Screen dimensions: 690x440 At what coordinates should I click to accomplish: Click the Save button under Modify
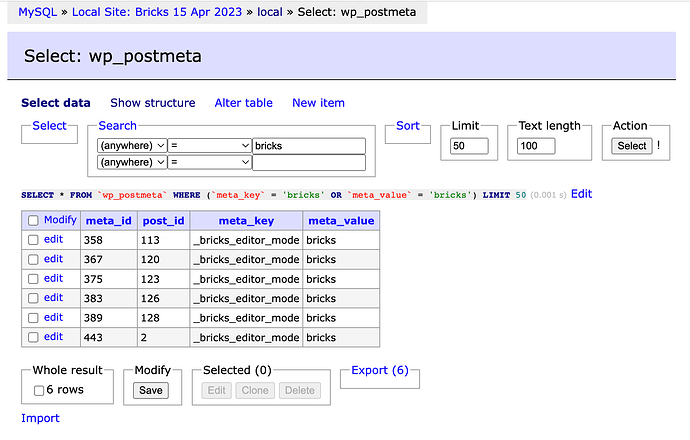click(x=150, y=390)
